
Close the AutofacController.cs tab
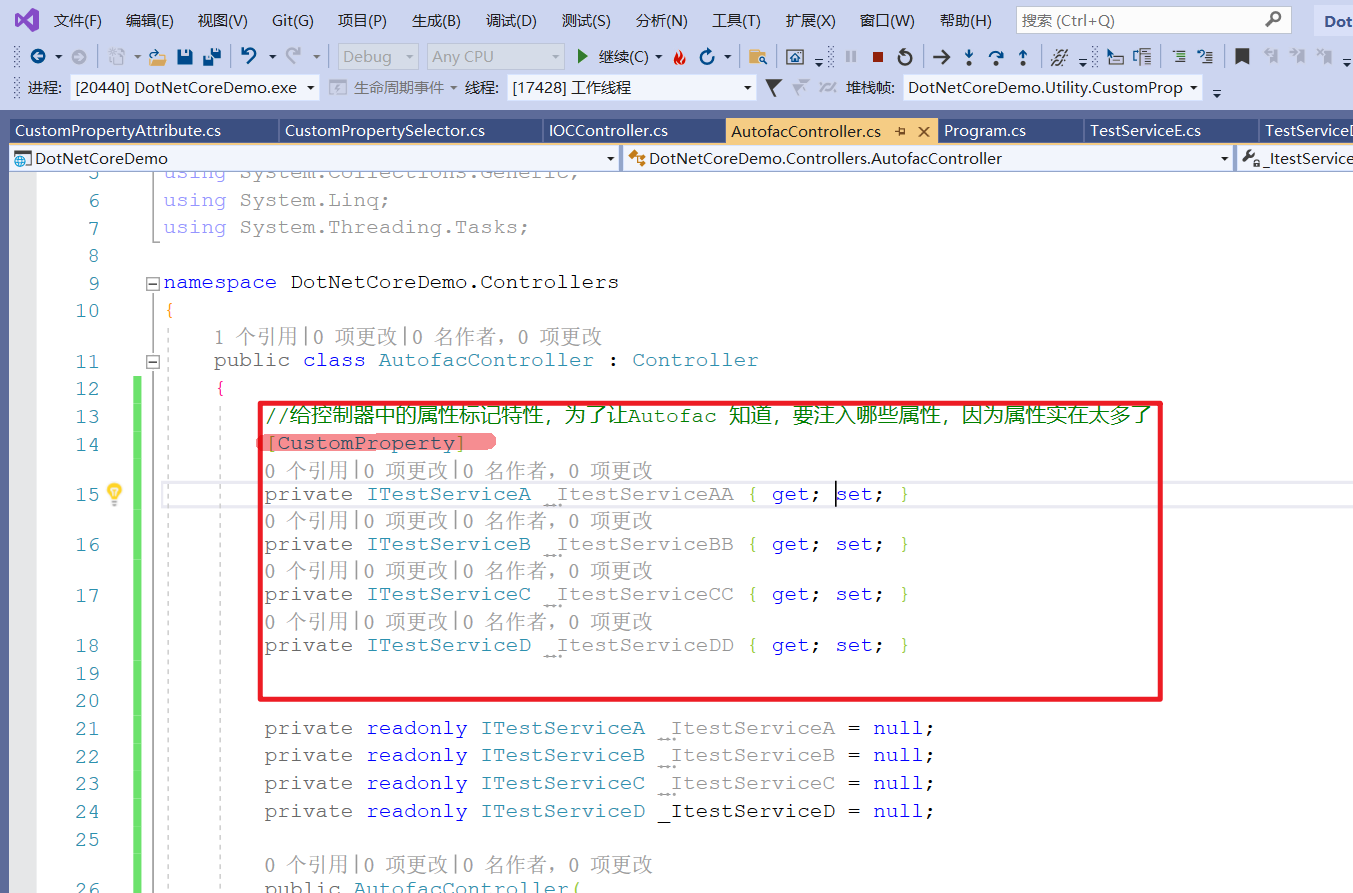pos(923,131)
